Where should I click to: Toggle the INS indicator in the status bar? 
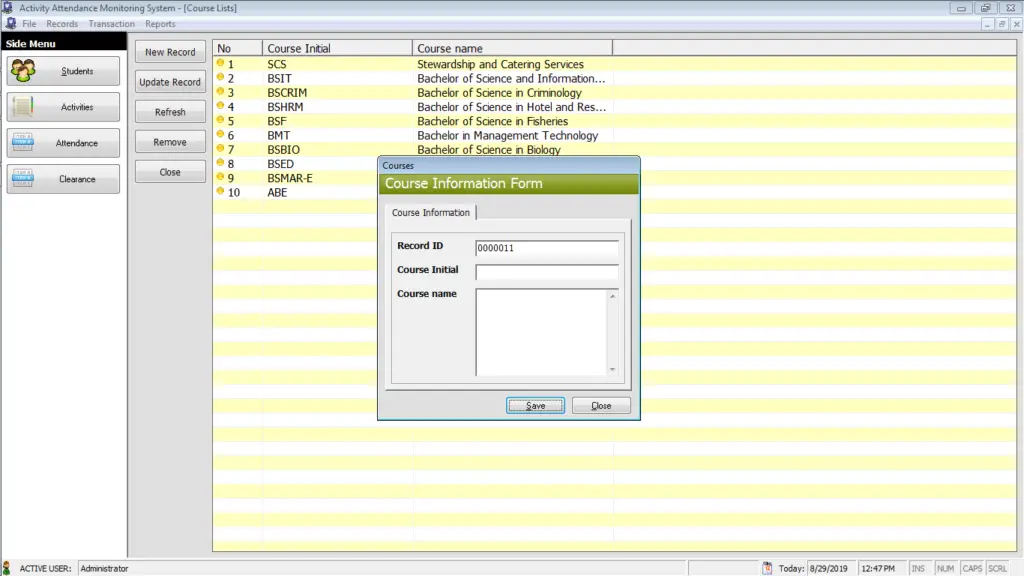[x=919, y=567]
